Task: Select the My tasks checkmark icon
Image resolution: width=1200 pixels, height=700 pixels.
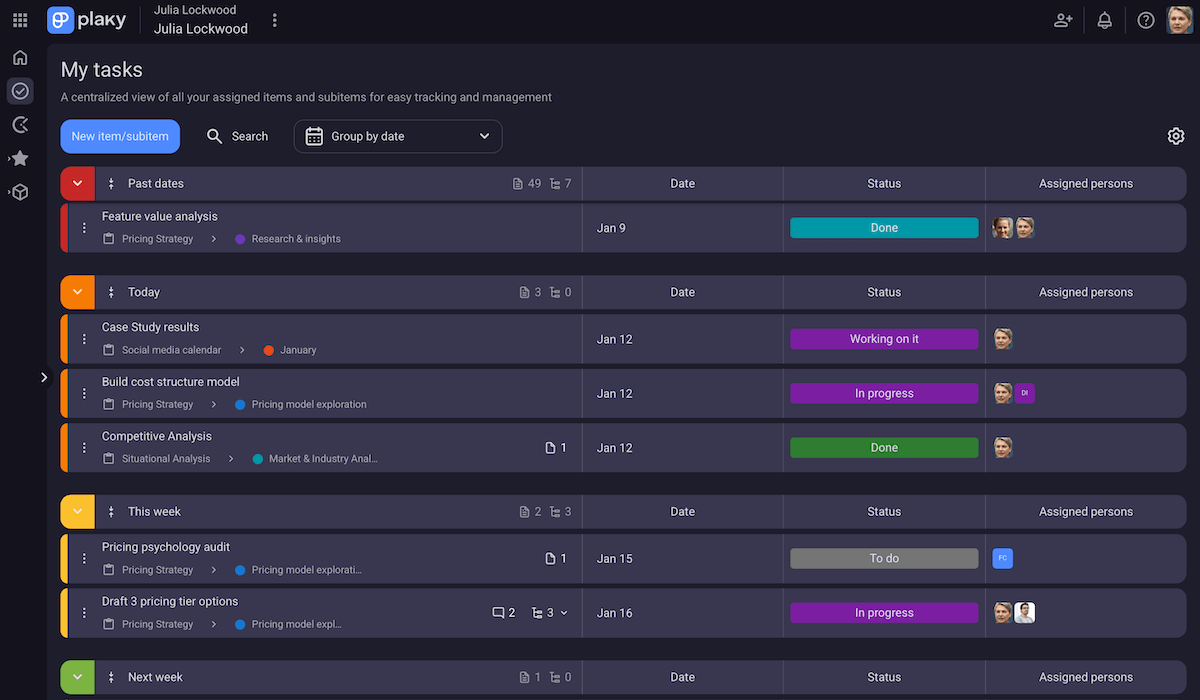Action: tap(19, 91)
